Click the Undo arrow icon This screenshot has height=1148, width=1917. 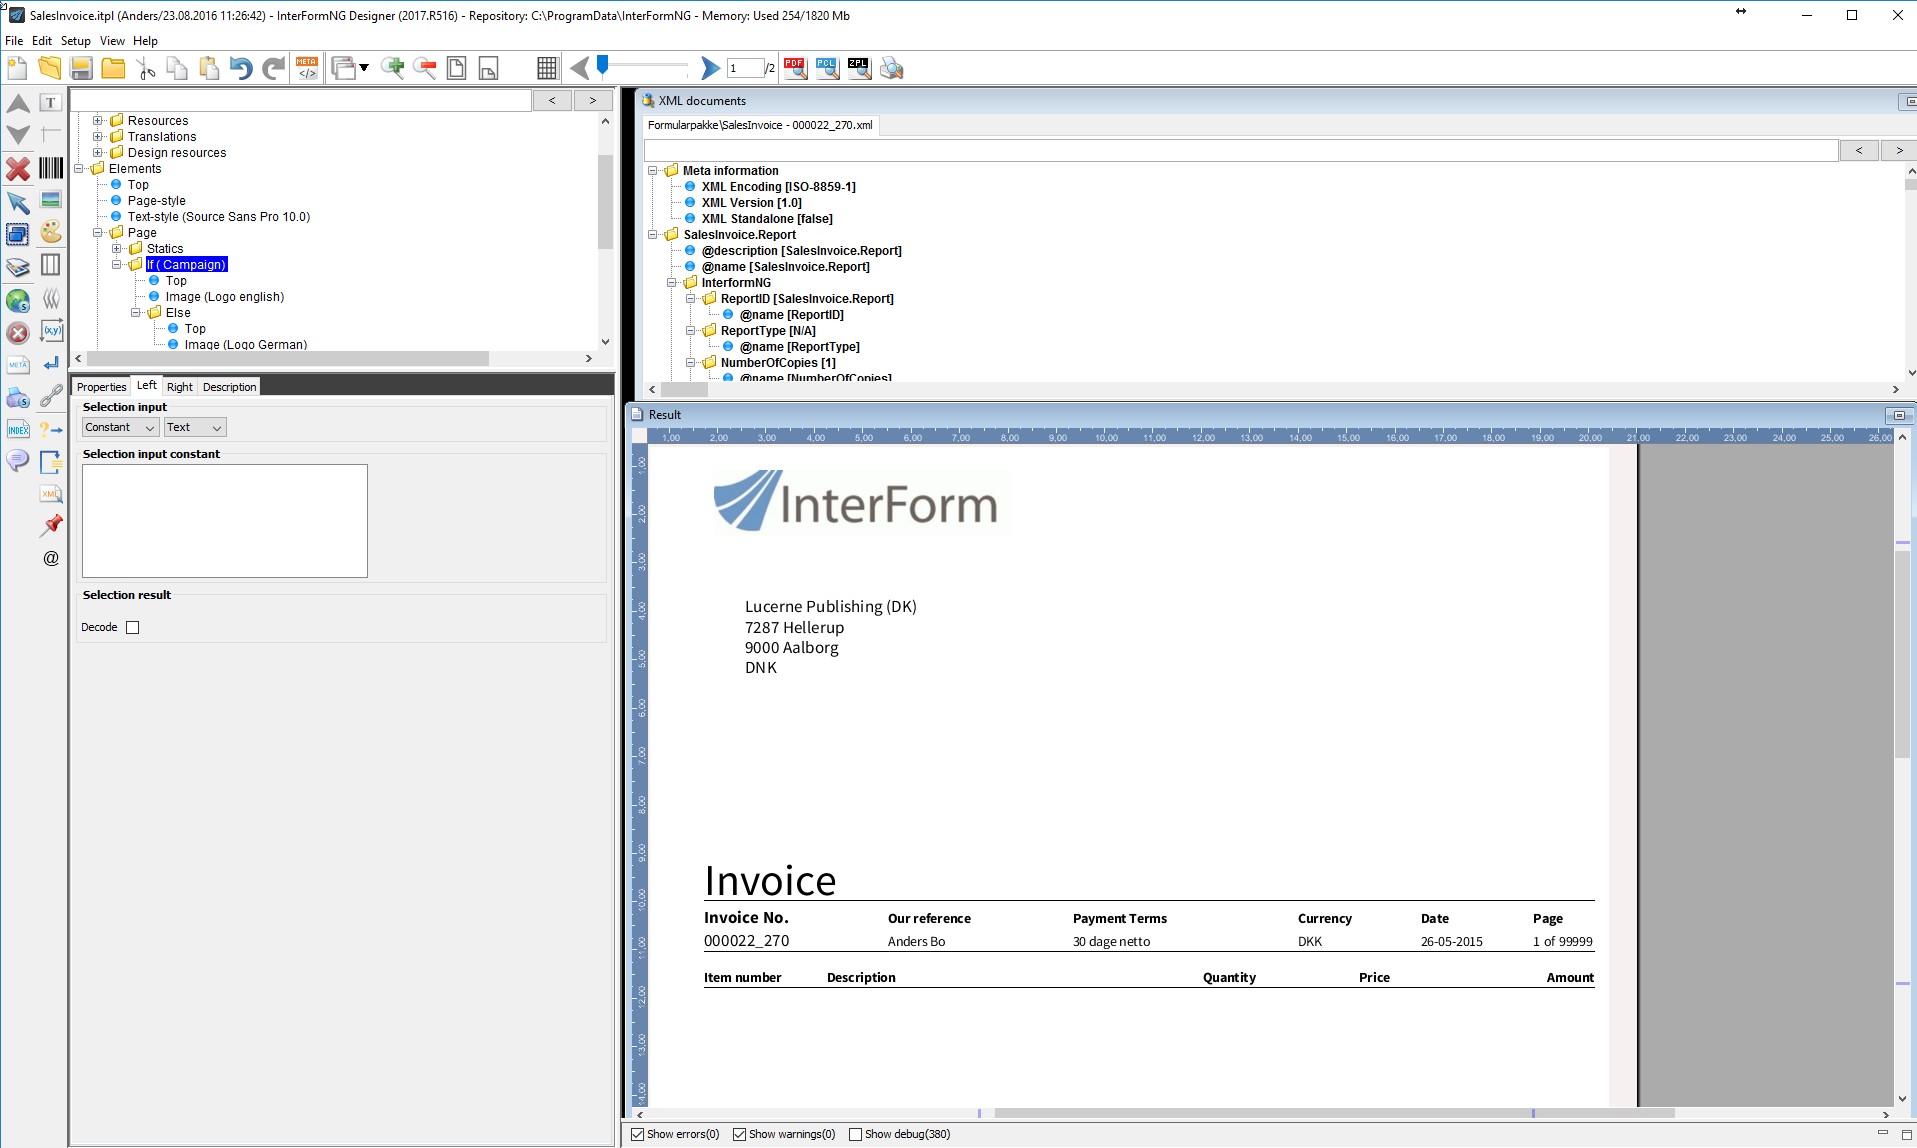241,68
